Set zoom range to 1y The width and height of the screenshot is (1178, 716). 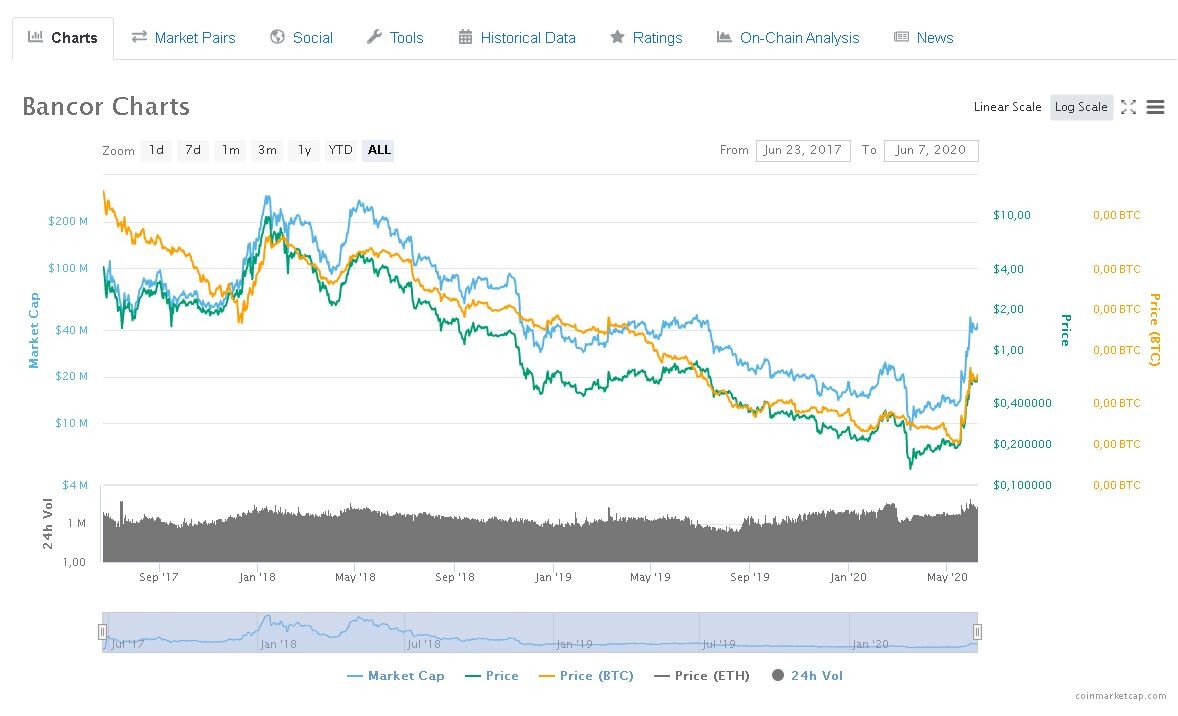[304, 150]
